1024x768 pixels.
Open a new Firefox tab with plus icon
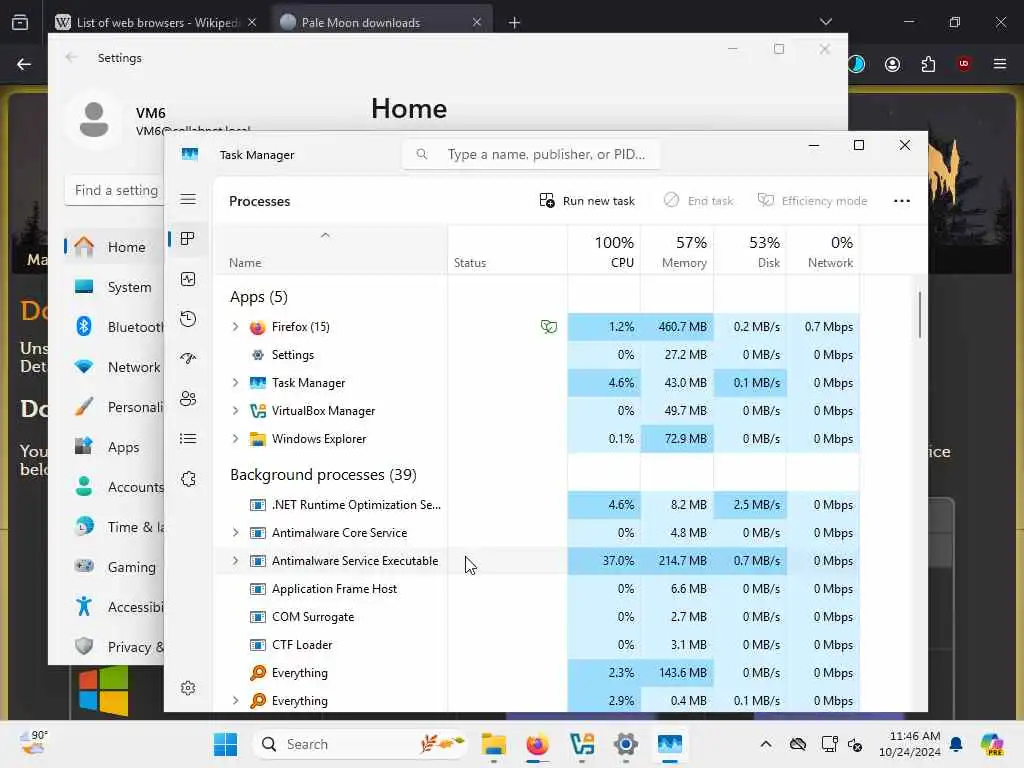pyautogui.click(x=515, y=23)
